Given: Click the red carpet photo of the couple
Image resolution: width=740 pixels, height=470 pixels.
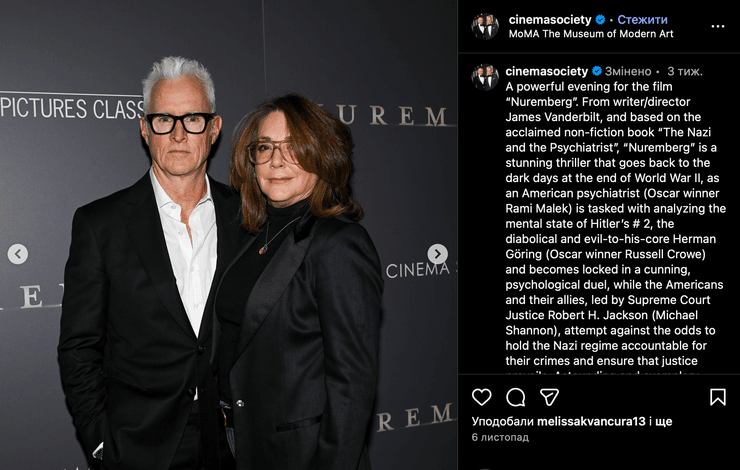Looking at the screenshot, I should tap(228, 235).
